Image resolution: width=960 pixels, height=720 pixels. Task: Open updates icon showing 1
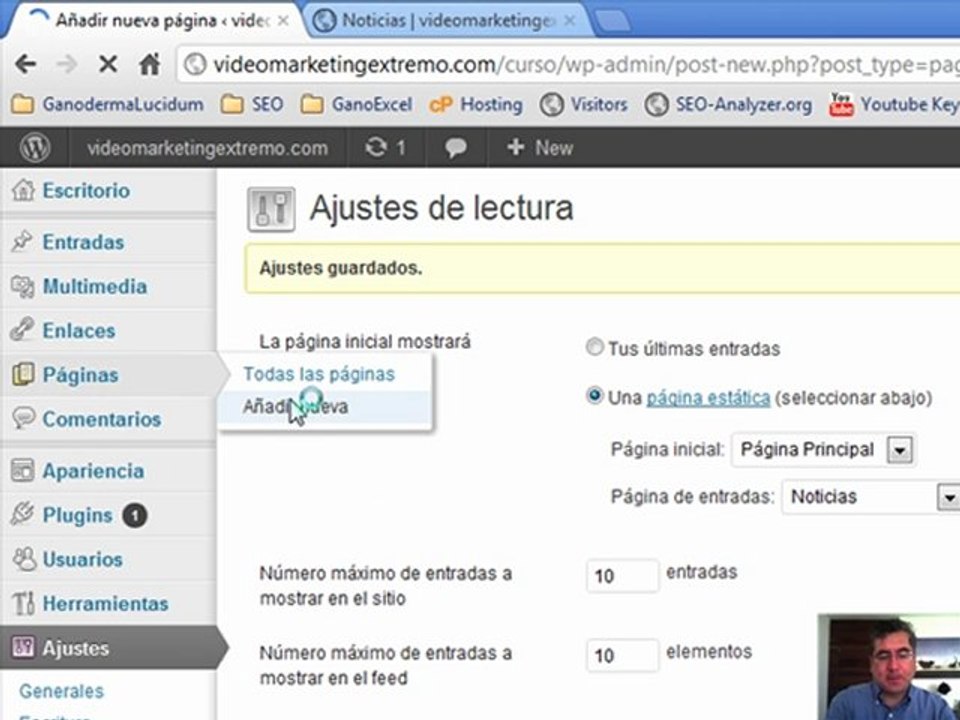tap(385, 148)
